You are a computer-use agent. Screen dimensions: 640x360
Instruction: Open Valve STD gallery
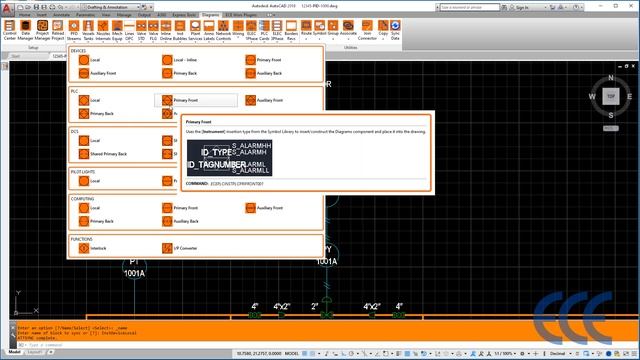click(141, 31)
